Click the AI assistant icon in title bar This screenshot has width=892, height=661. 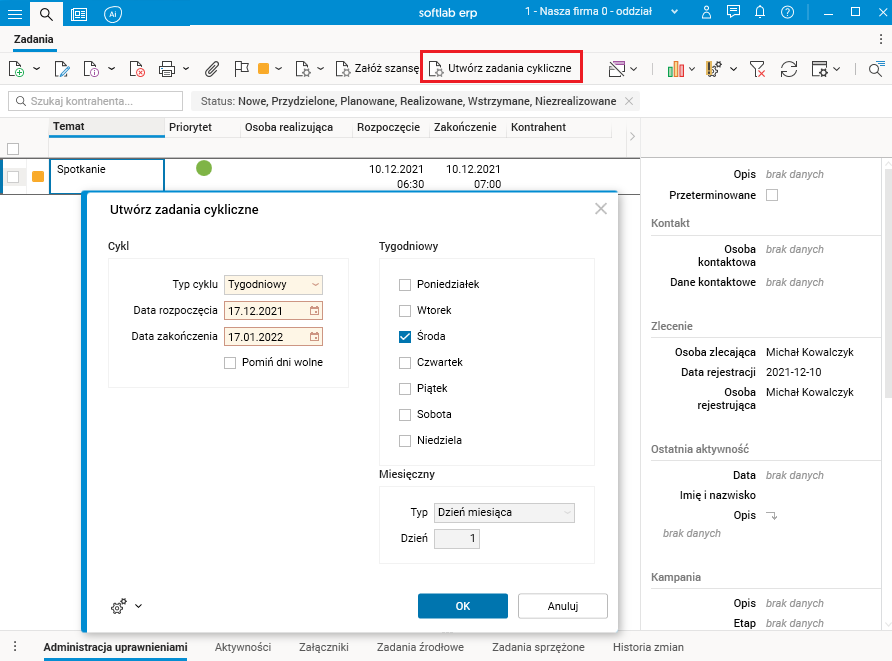click(113, 13)
